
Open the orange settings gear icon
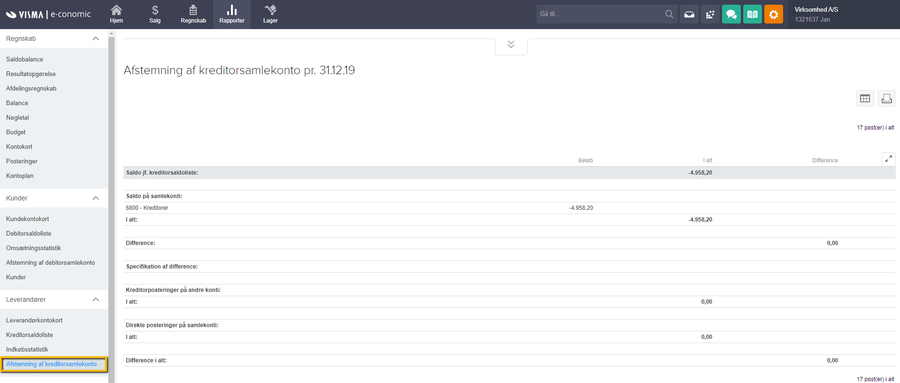(774, 14)
